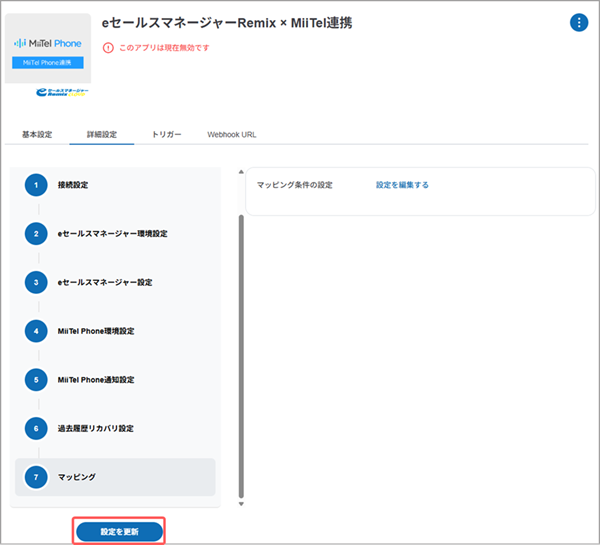Click step 6 number circle
The height and width of the screenshot is (545, 600).
36,428
